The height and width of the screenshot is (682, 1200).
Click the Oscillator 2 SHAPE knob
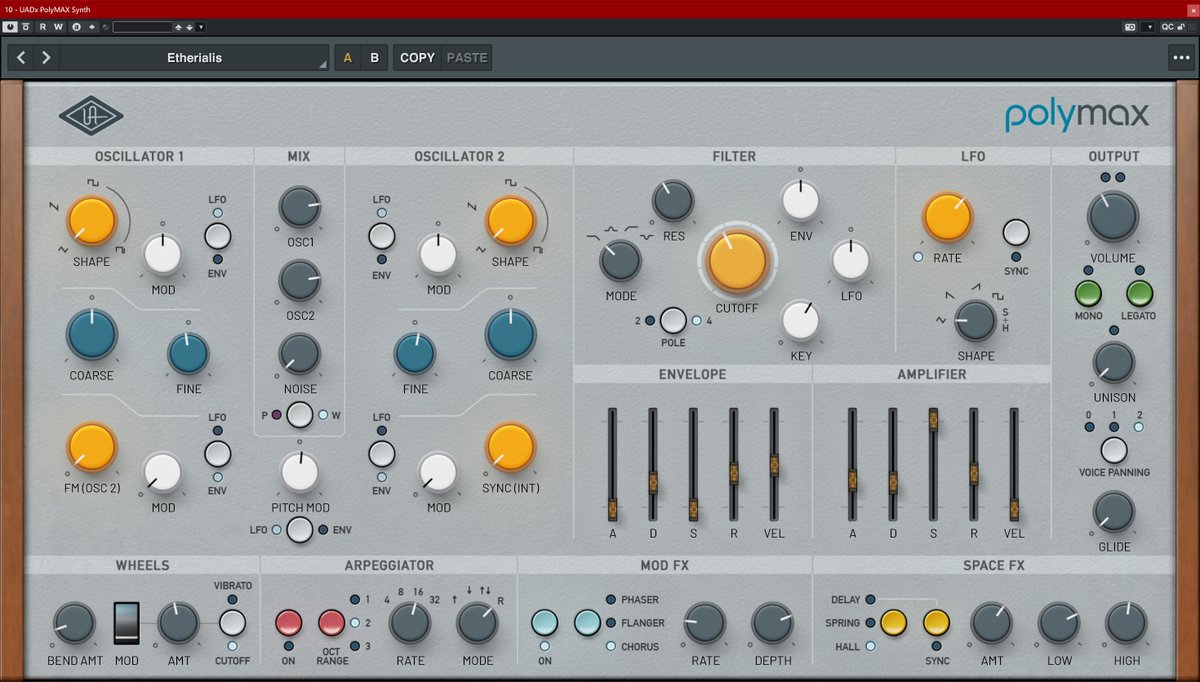(510, 221)
